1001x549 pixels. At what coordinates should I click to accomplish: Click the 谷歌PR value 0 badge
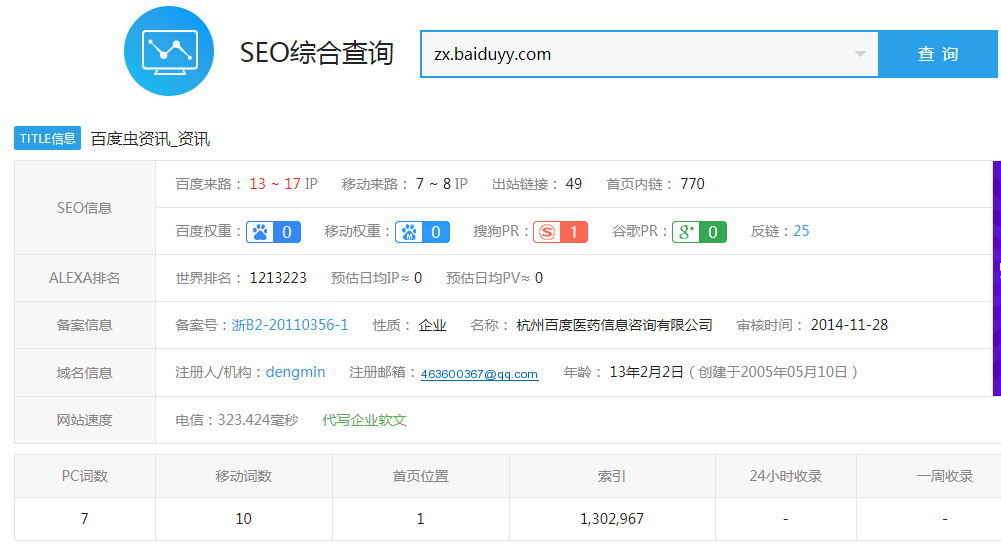coord(712,232)
